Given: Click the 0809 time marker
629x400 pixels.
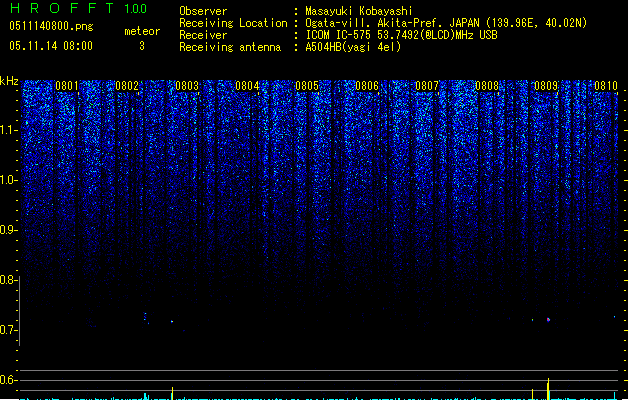Looking at the screenshot, I should pyautogui.click(x=546, y=86).
